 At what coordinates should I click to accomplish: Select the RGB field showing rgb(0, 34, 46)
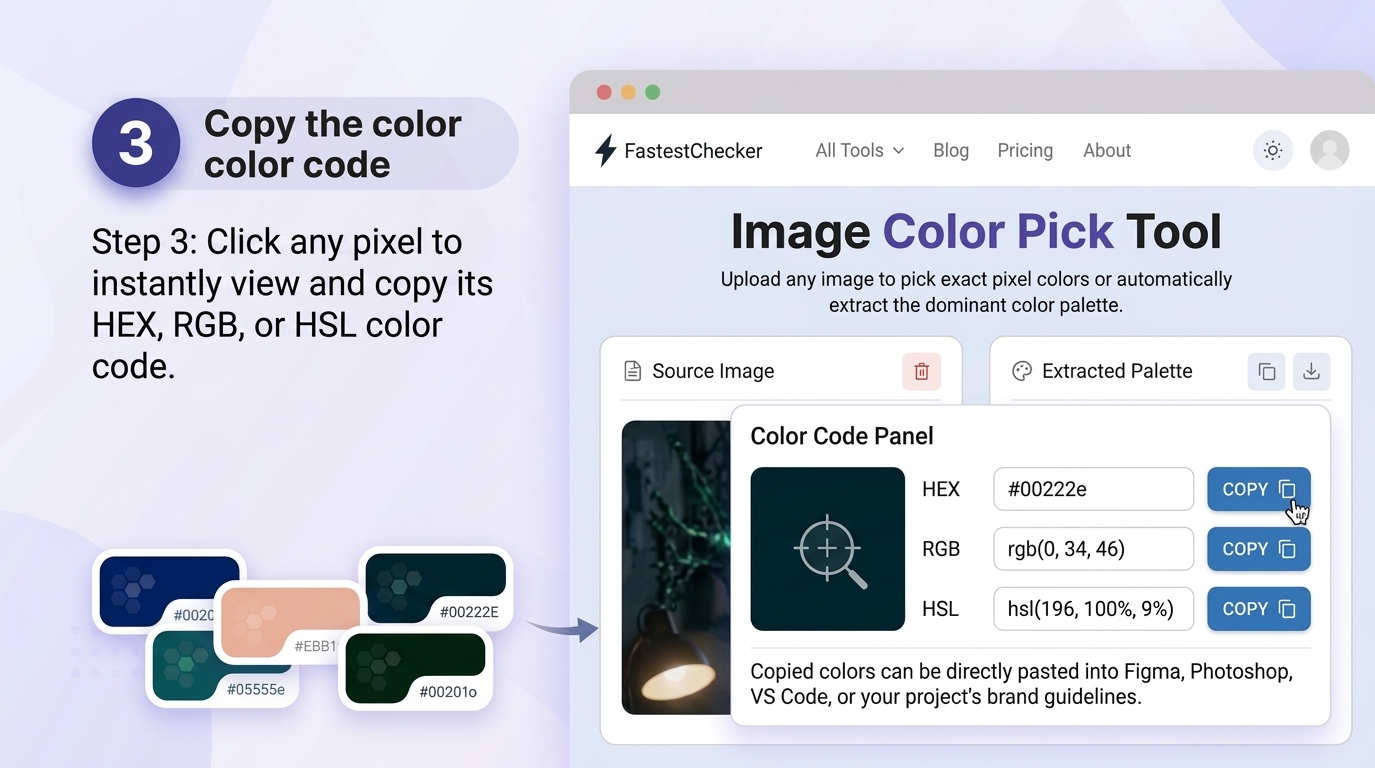[x=1093, y=549]
